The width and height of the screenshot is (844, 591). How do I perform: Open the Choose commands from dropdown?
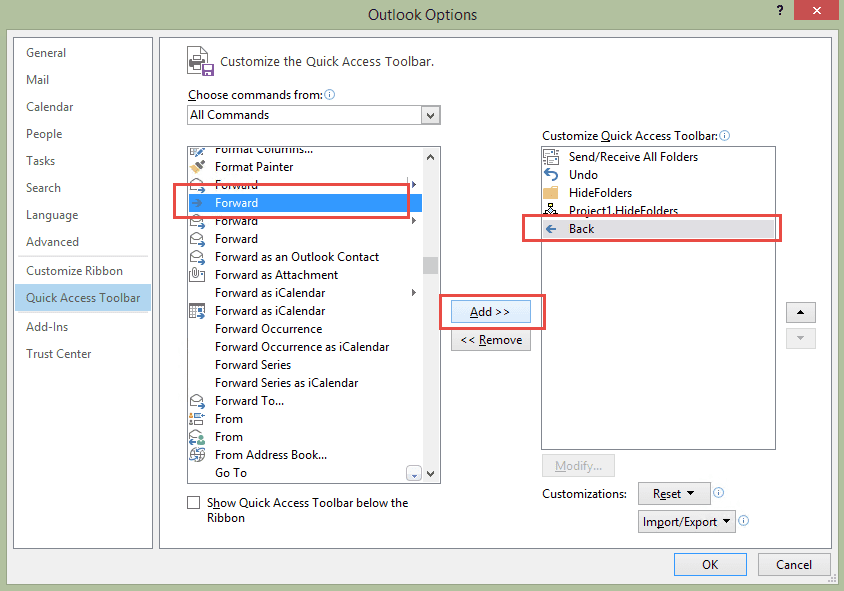coord(430,115)
